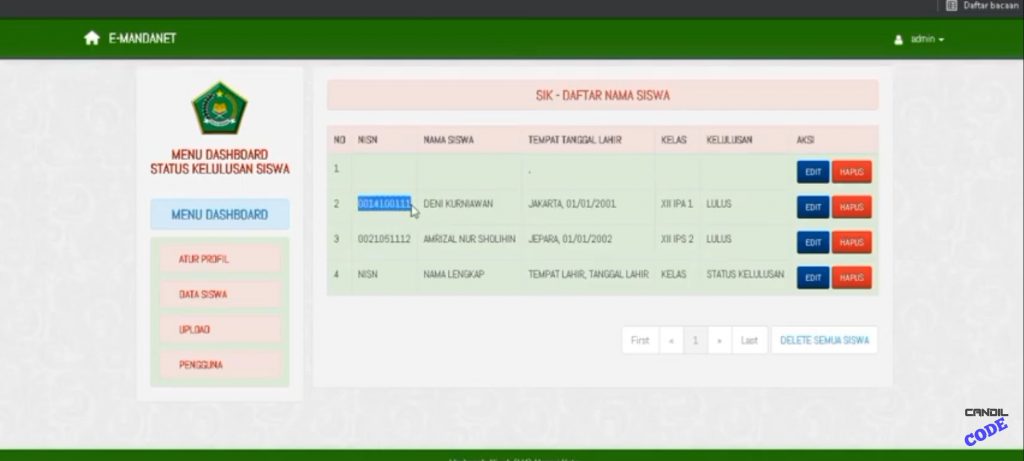Click the school emblem logo in sidebar
This screenshot has height=461, width=1024.
coord(219,108)
